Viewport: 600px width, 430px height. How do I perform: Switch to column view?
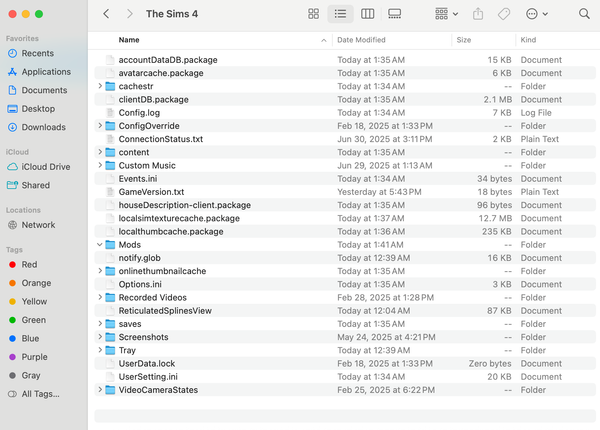(x=367, y=14)
